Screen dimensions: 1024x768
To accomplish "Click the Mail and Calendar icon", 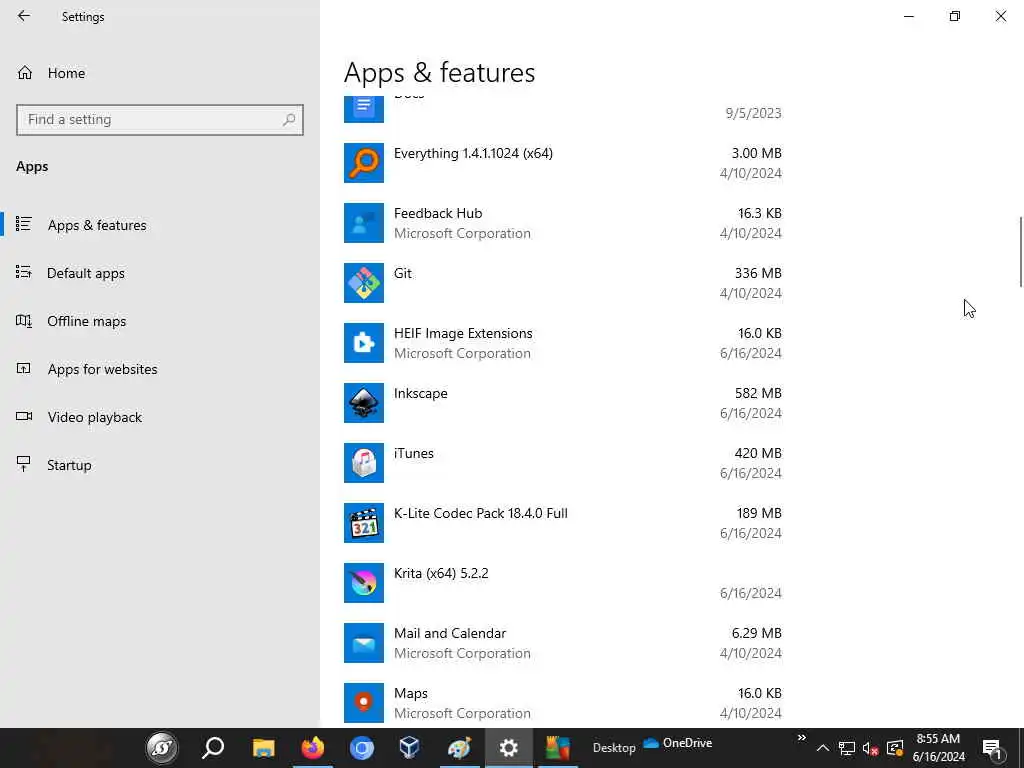I will pos(364,643).
